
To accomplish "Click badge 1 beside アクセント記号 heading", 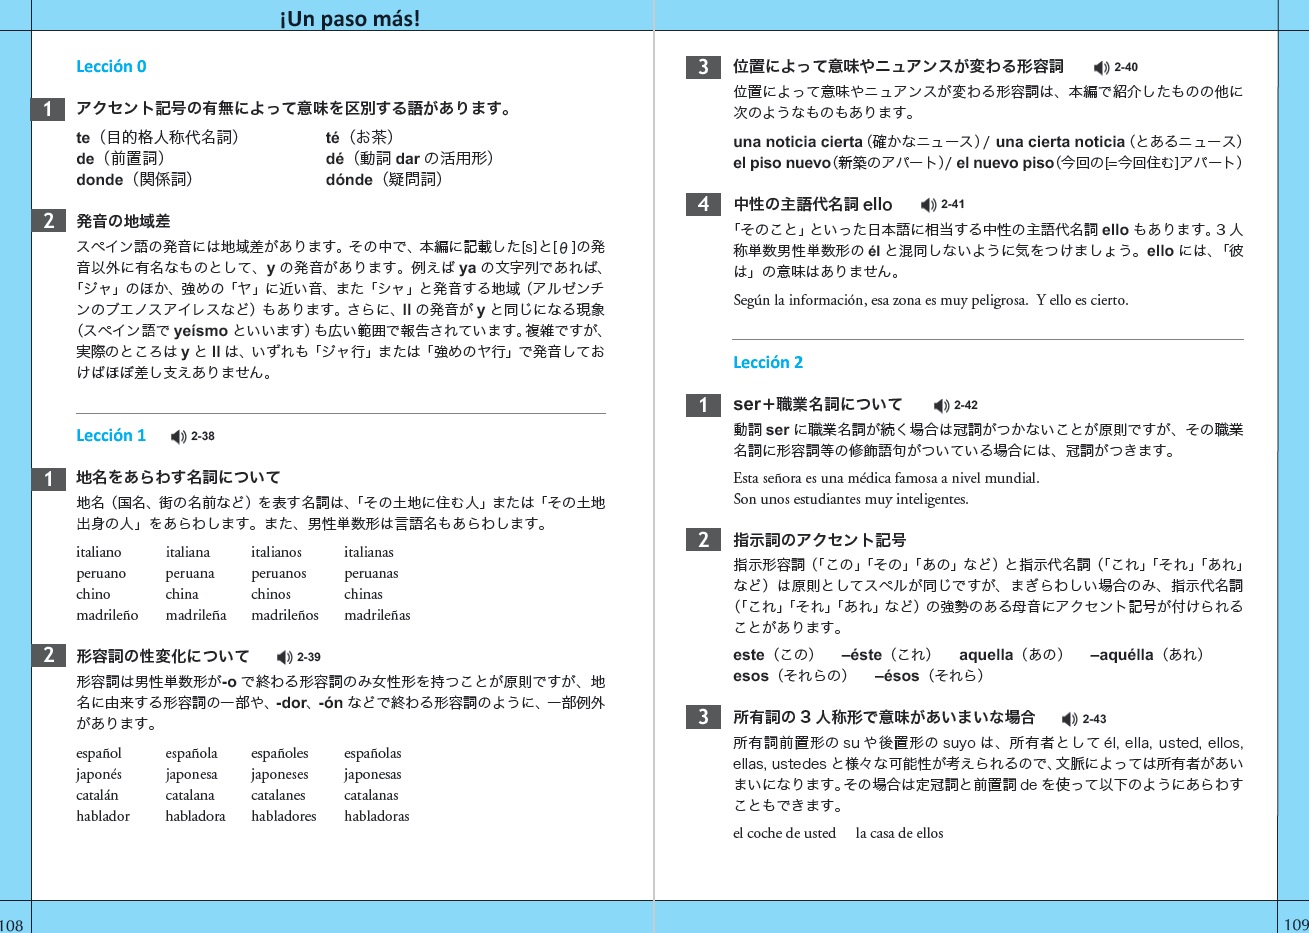I will (48, 109).
